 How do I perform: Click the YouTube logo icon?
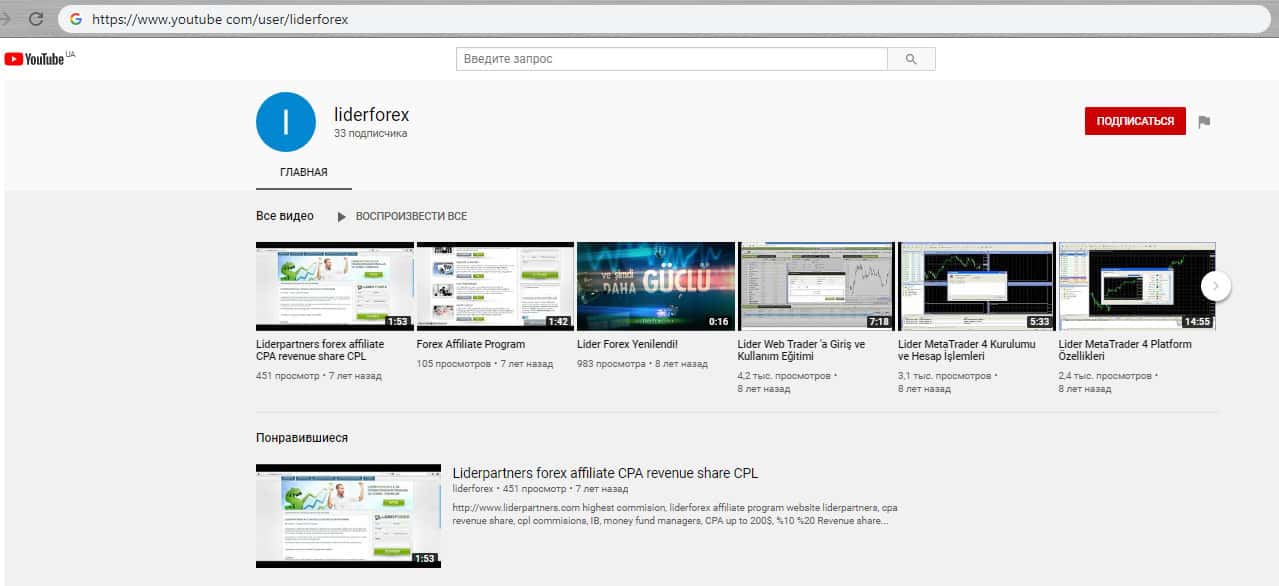point(14,59)
